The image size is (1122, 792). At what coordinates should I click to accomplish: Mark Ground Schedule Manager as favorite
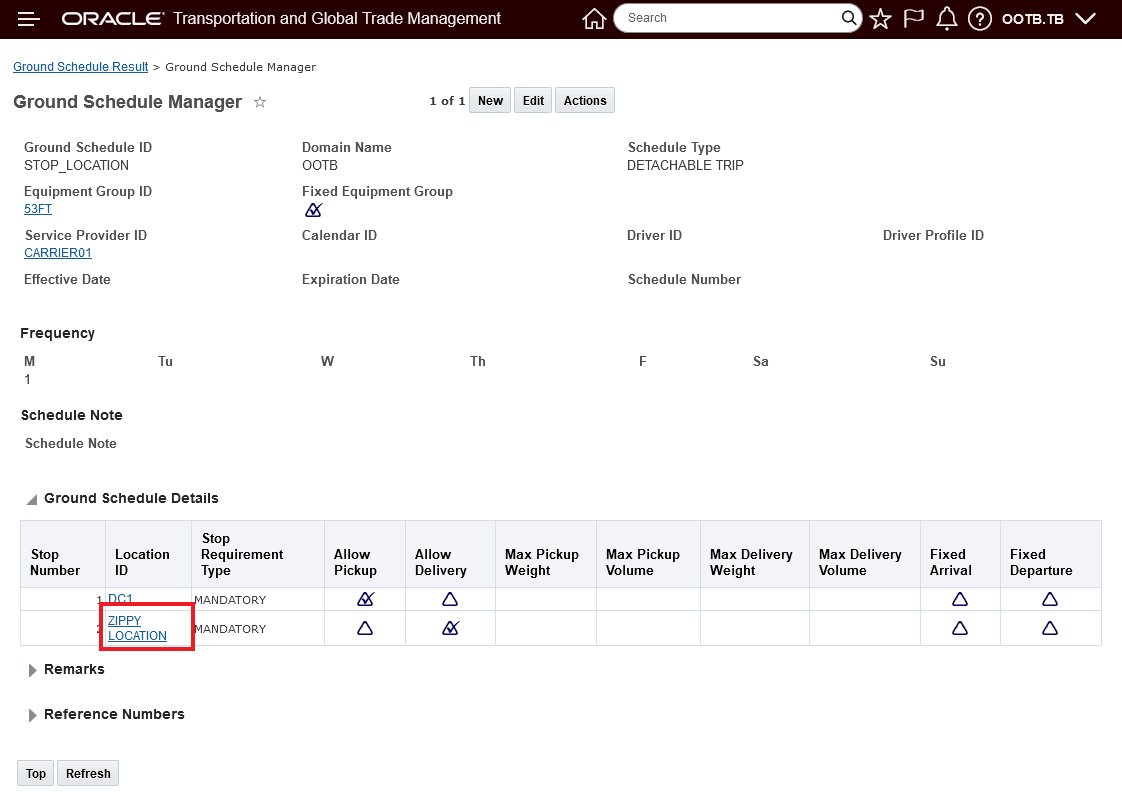(x=260, y=102)
